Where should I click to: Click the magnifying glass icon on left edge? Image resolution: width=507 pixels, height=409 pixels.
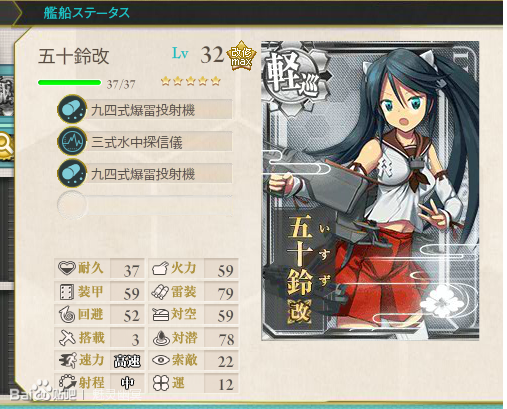(5, 145)
